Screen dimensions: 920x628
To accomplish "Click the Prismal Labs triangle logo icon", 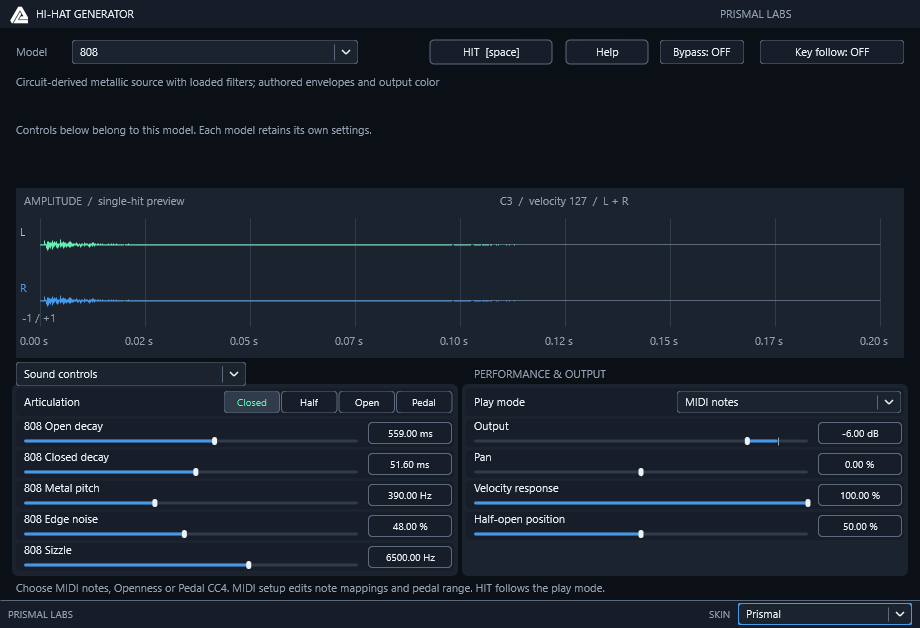I will tap(19, 15).
